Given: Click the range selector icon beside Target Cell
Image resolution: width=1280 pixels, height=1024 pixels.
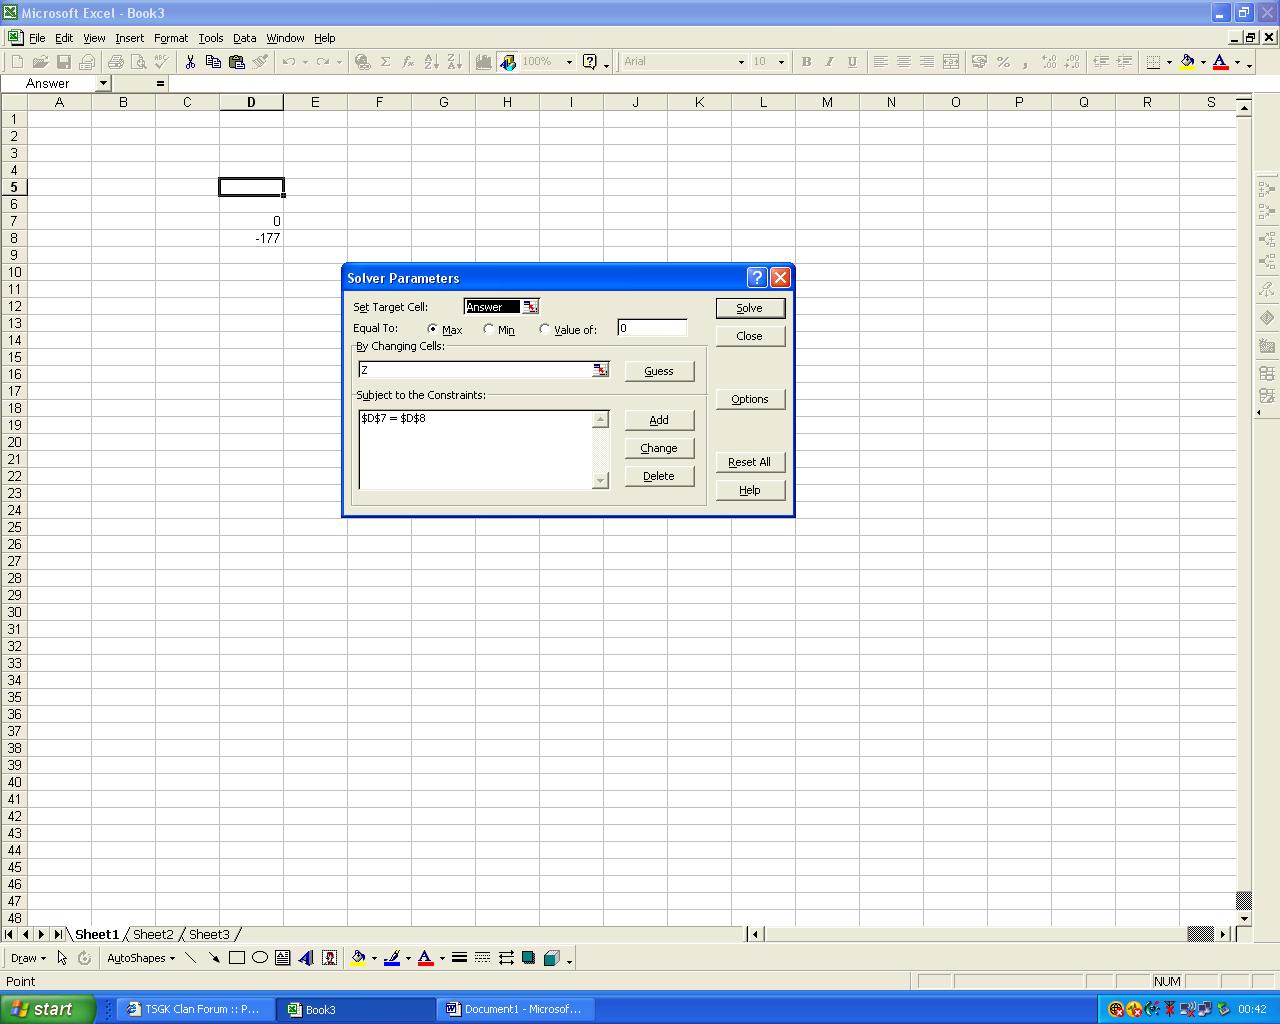Looking at the screenshot, I should [530, 307].
